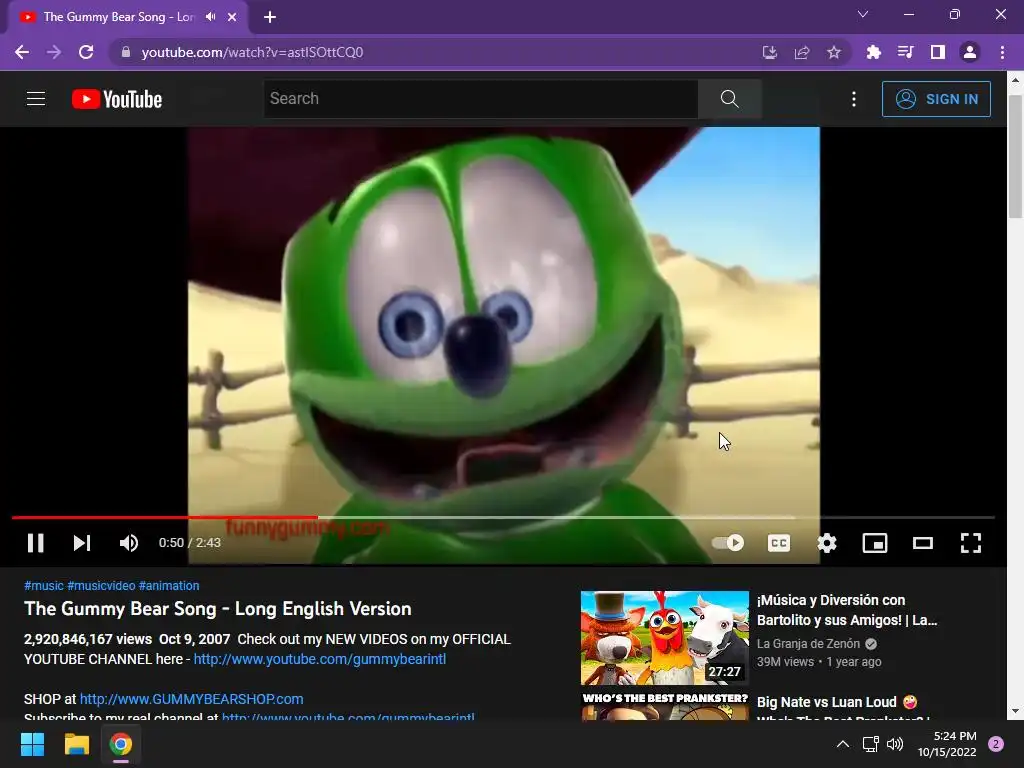Enter full screen mode
This screenshot has width=1024, height=768.
[x=970, y=543]
